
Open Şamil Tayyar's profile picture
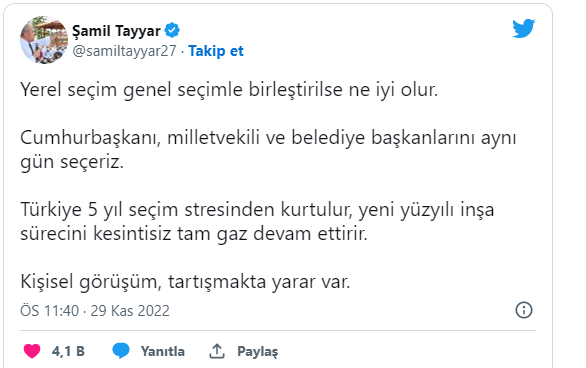(x=44, y=40)
